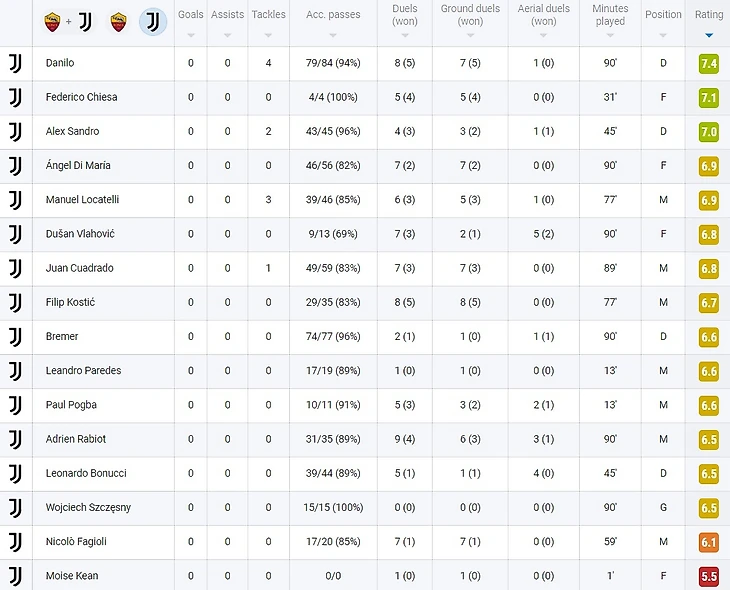Image resolution: width=730 pixels, height=590 pixels.
Task: Show players from both Roma and Juventus combined
Action: pos(68,21)
